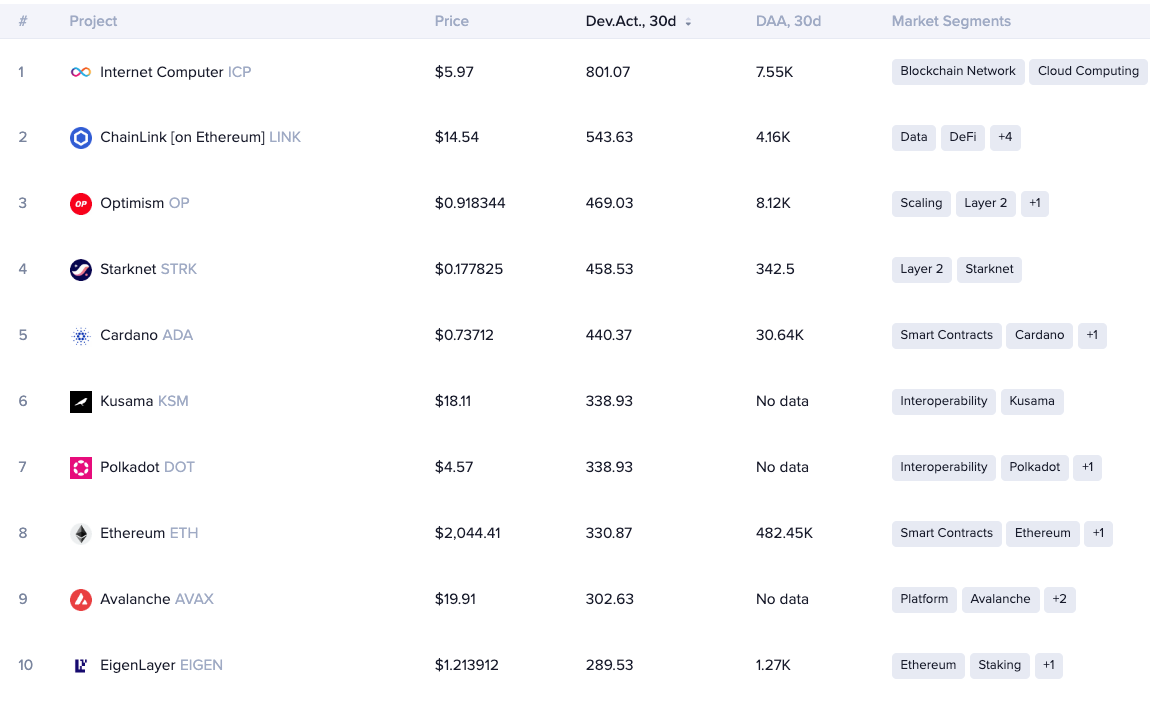
Task: Click the # rank column header
Action: click(x=23, y=21)
